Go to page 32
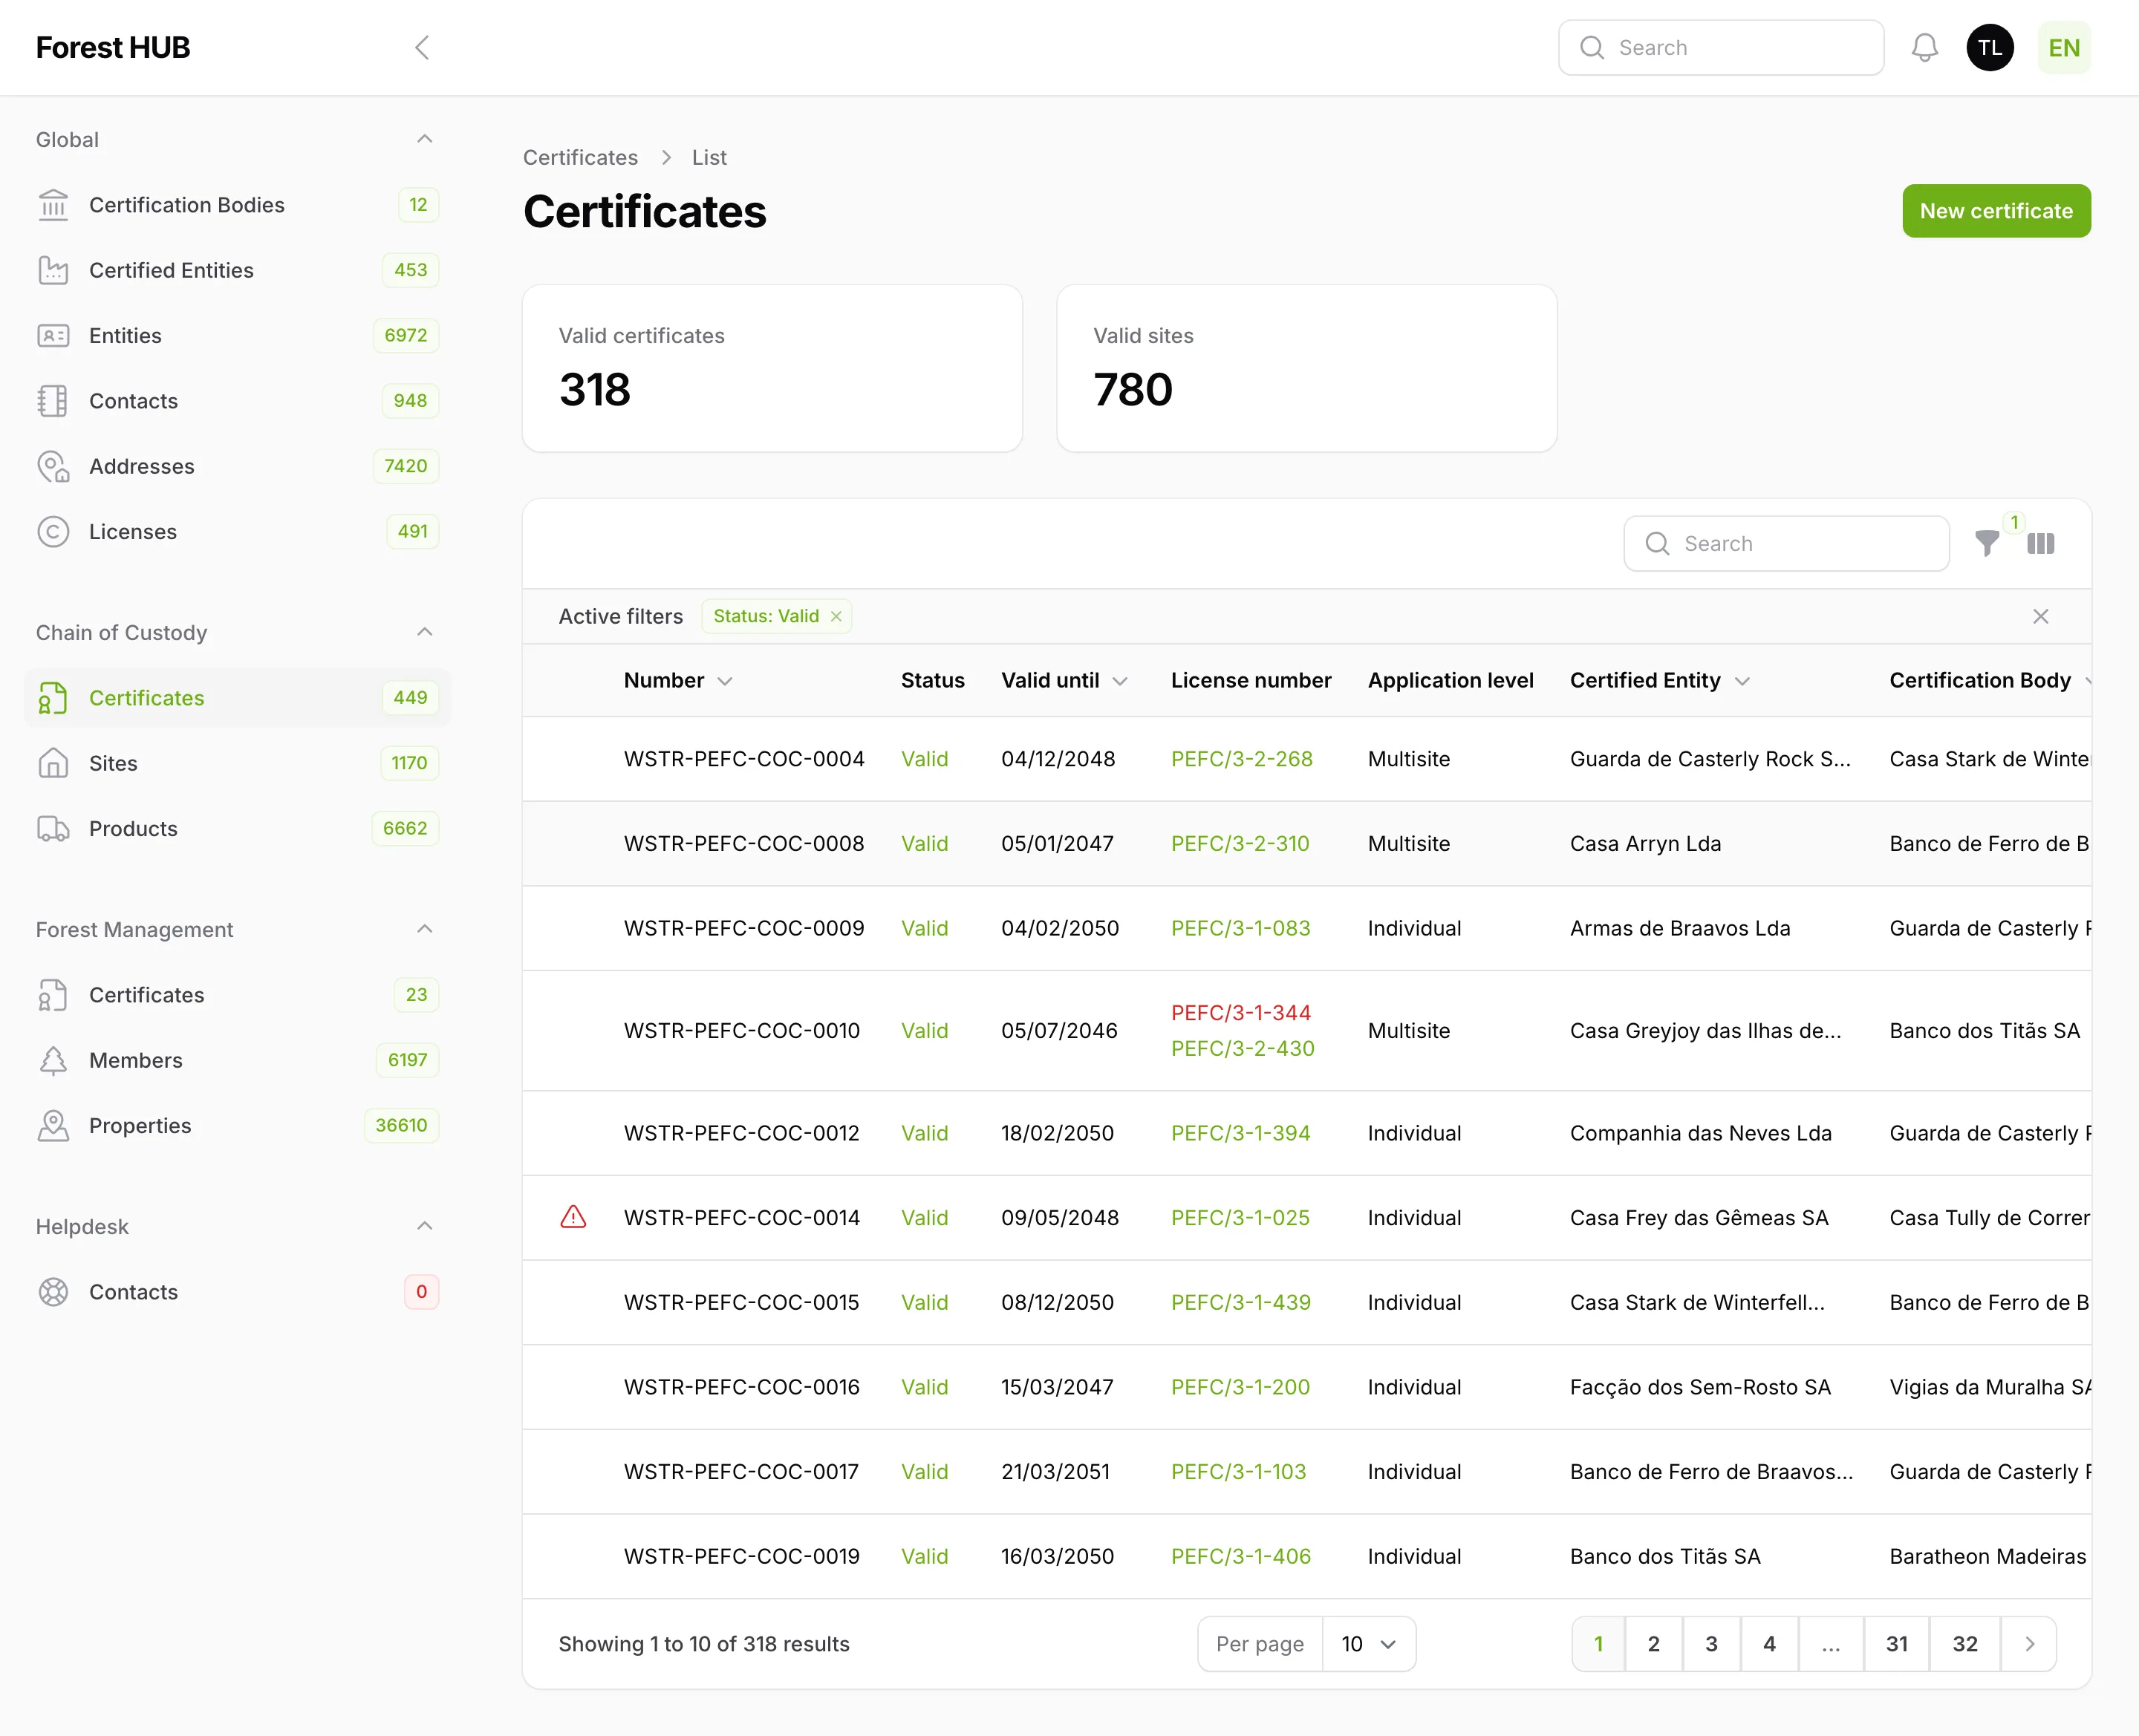The width and height of the screenshot is (2139, 1736). tap(1965, 1644)
